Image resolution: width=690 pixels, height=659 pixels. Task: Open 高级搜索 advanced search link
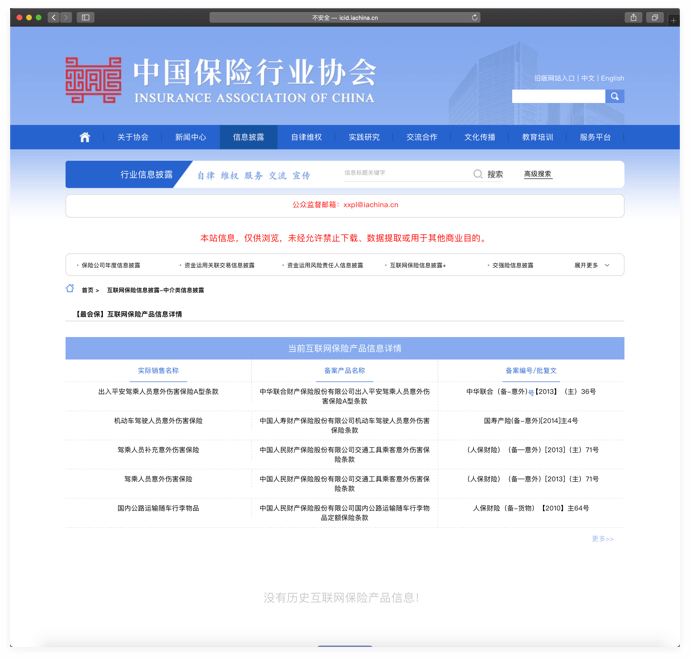[538, 174]
